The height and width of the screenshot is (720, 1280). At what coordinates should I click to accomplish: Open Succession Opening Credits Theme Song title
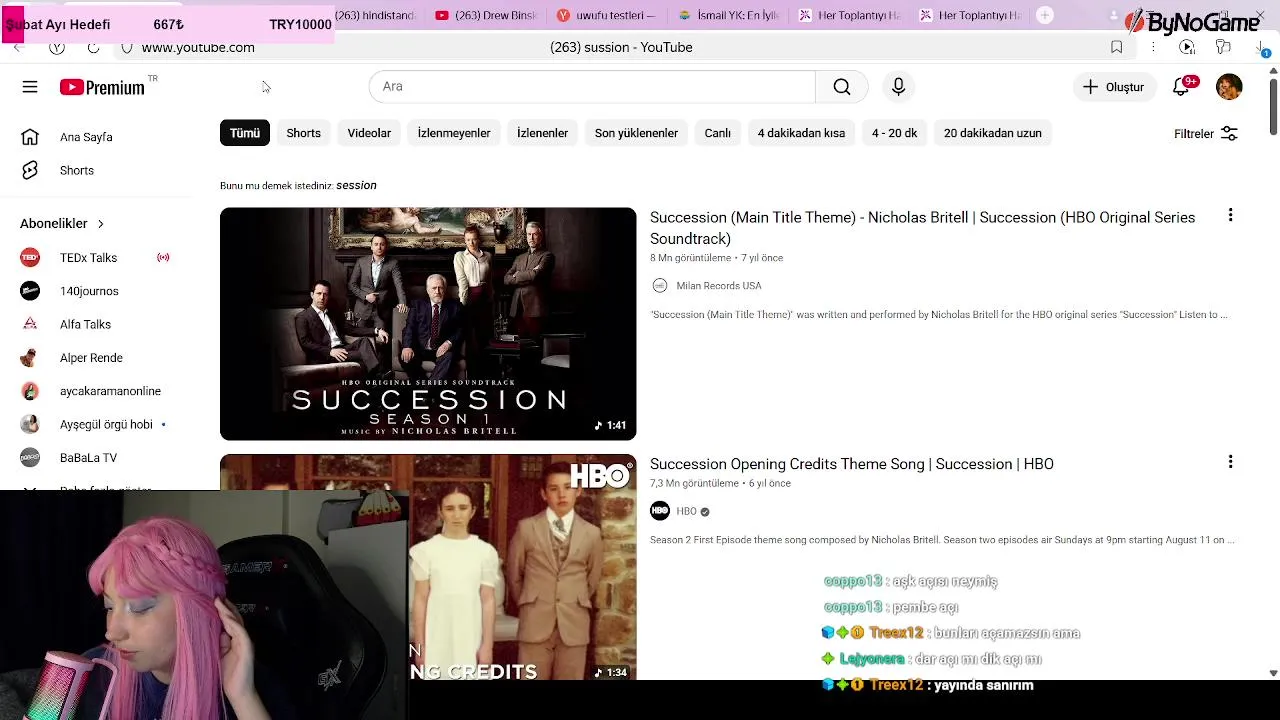click(x=852, y=464)
